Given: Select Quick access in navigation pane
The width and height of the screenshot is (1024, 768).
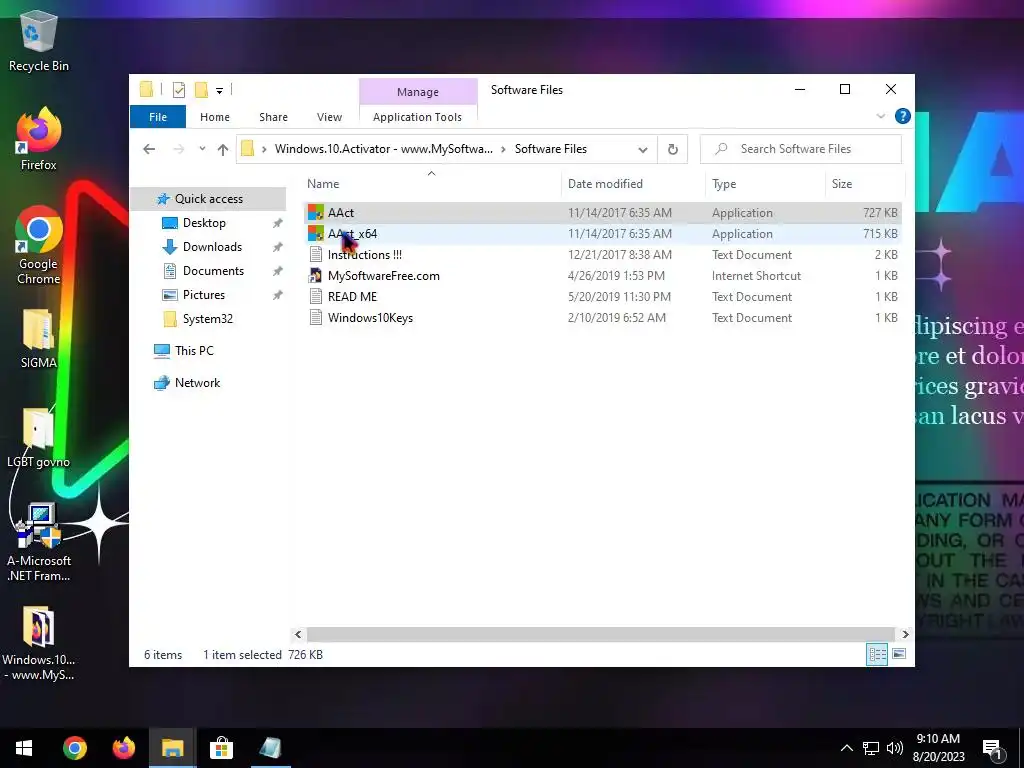Looking at the screenshot, I should point(208,199).
